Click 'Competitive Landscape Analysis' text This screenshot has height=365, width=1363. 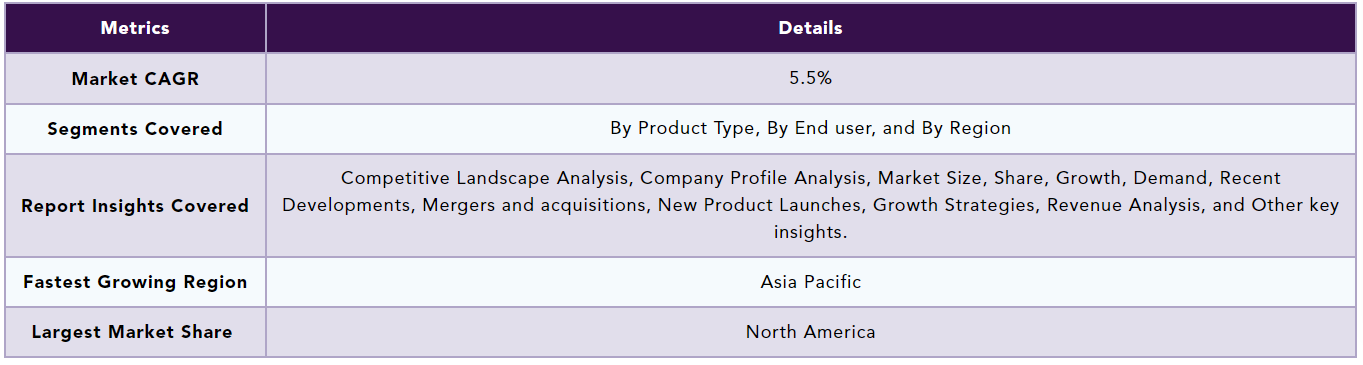point(485,178)
